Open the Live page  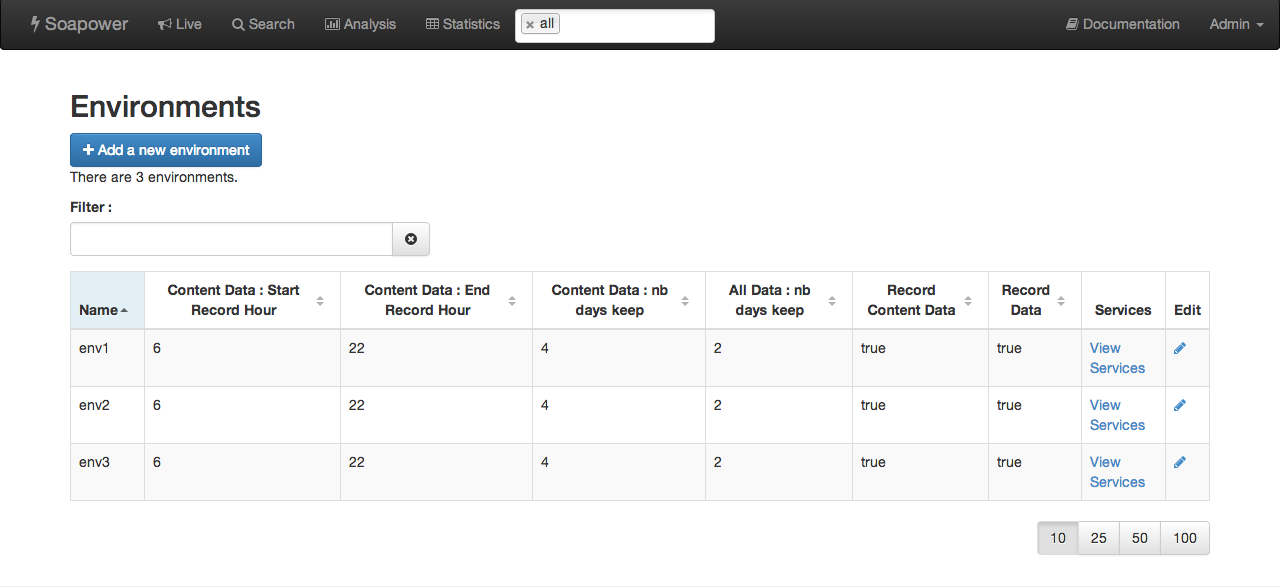180,24
